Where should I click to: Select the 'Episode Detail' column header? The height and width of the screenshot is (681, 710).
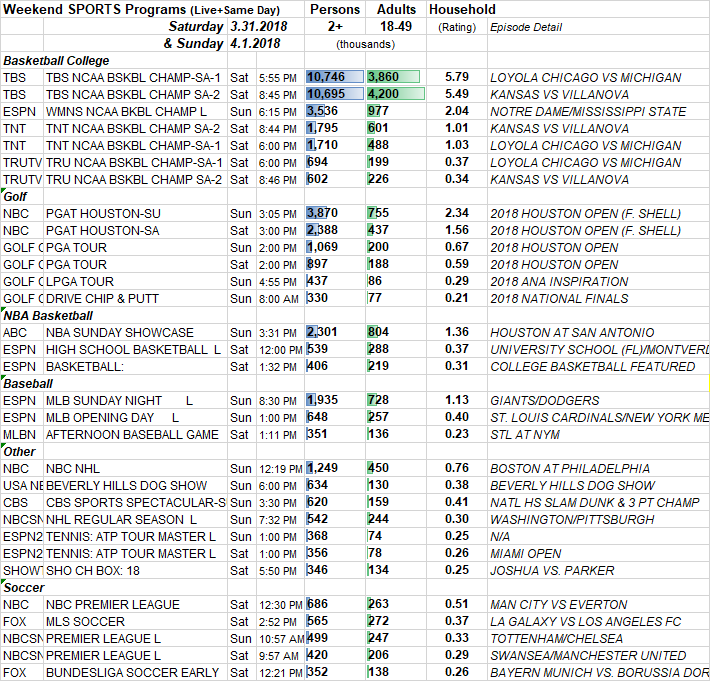526,27
